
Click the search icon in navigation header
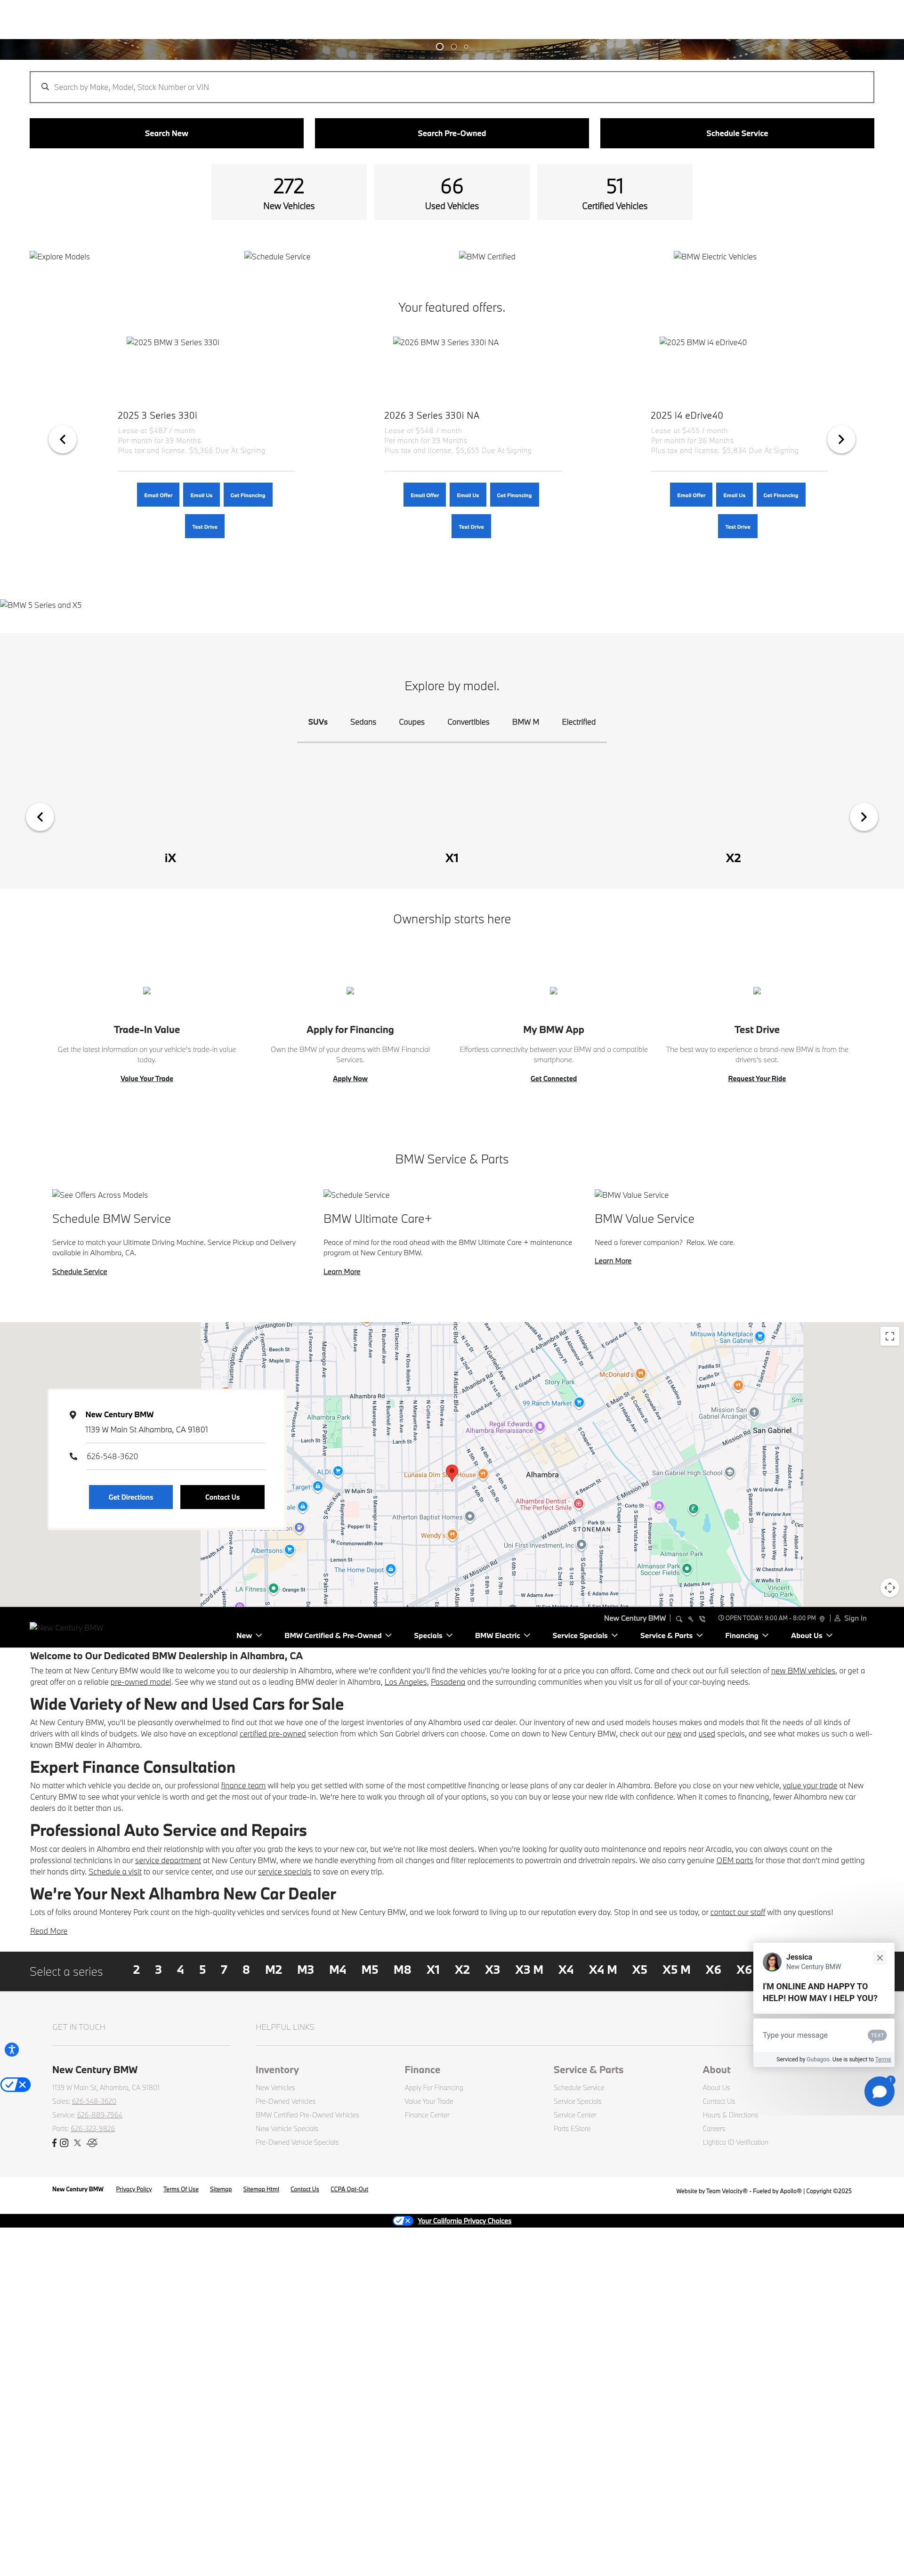click(679, 1618)
